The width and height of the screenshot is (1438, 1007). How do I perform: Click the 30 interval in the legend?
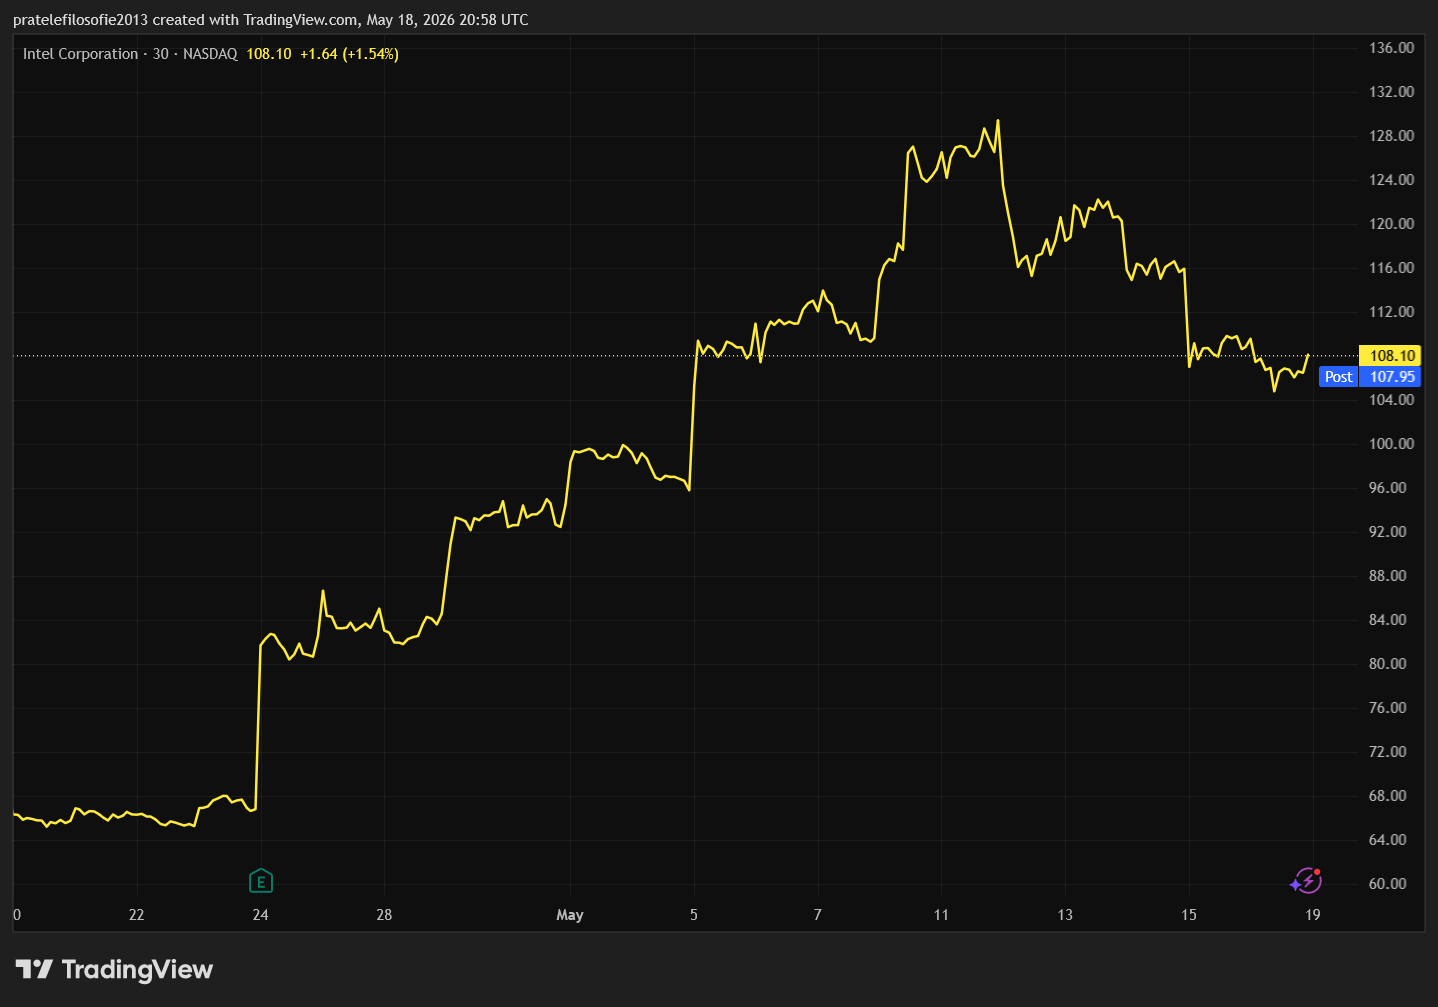point(161,54)
